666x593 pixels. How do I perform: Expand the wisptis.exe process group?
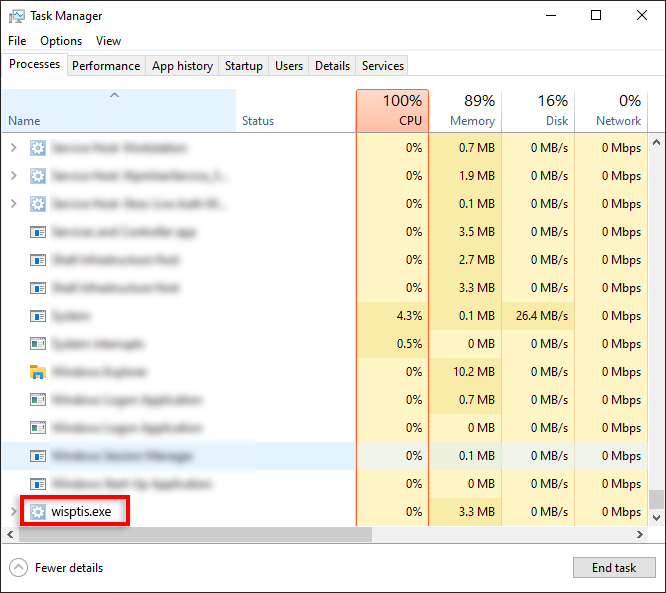point(14,512)
